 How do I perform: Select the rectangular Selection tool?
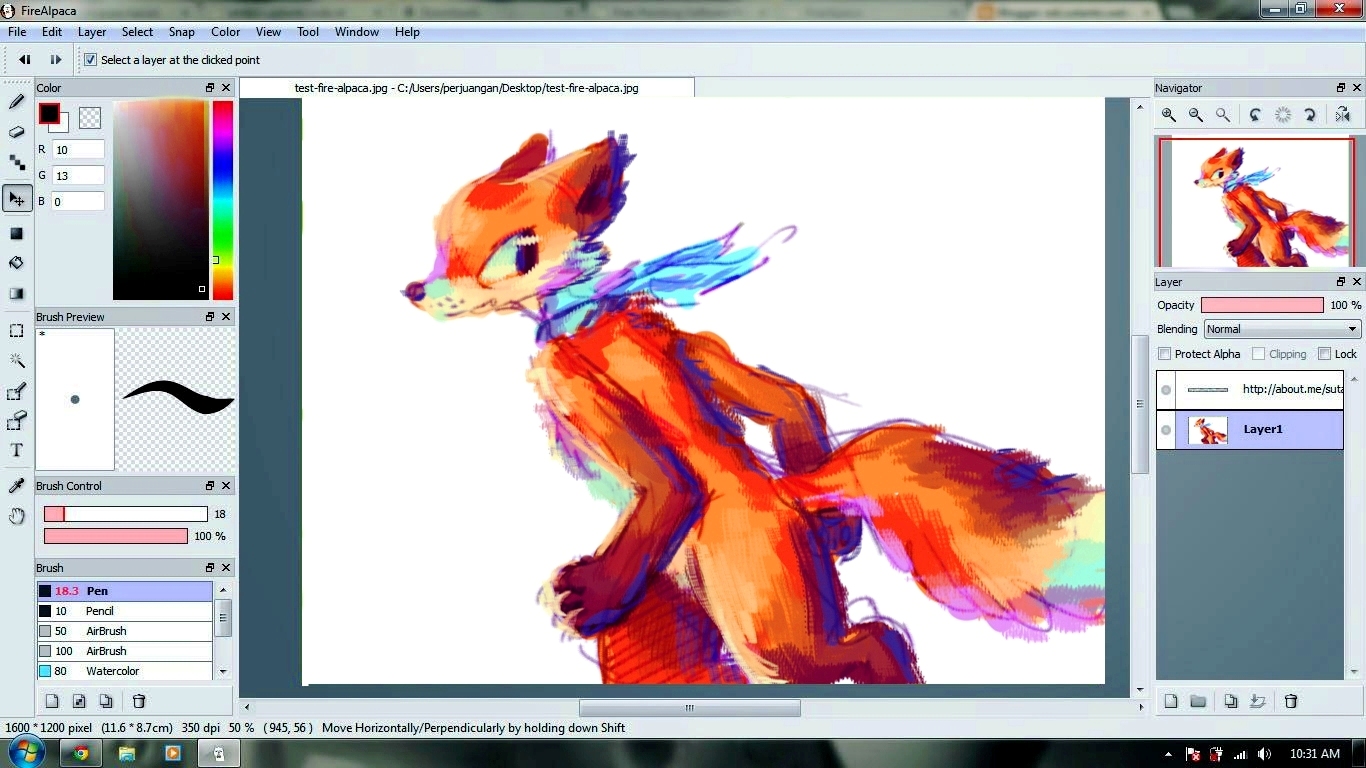[x=17, y=331]
